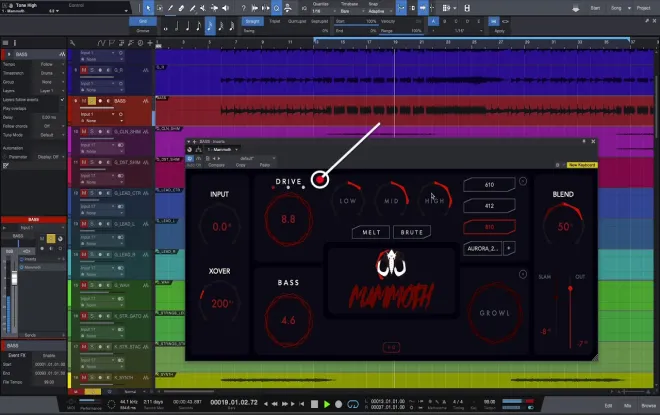Solo the G_DST_SHIM track
The height and width of the screenshot is (415, 660).
click(x=92, y=162)
